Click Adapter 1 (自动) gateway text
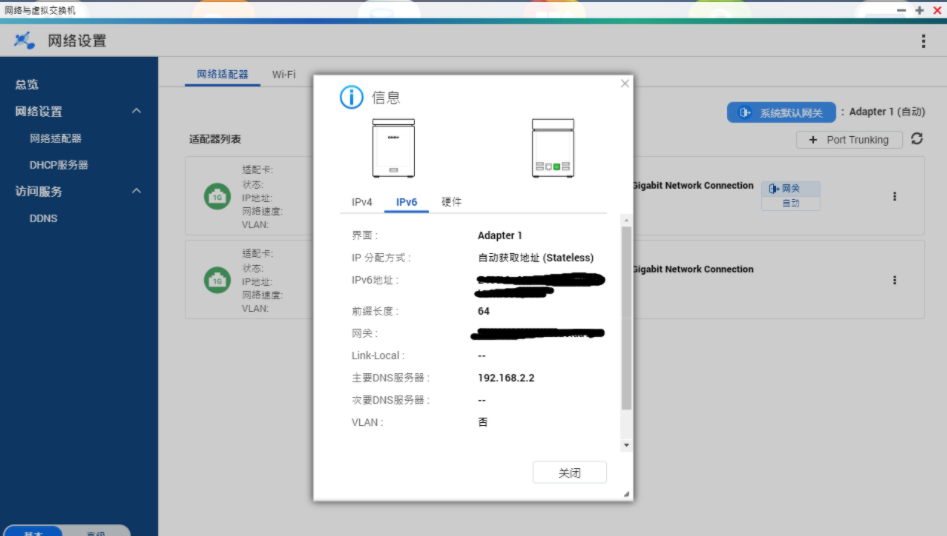 click(x=887, y=112)
